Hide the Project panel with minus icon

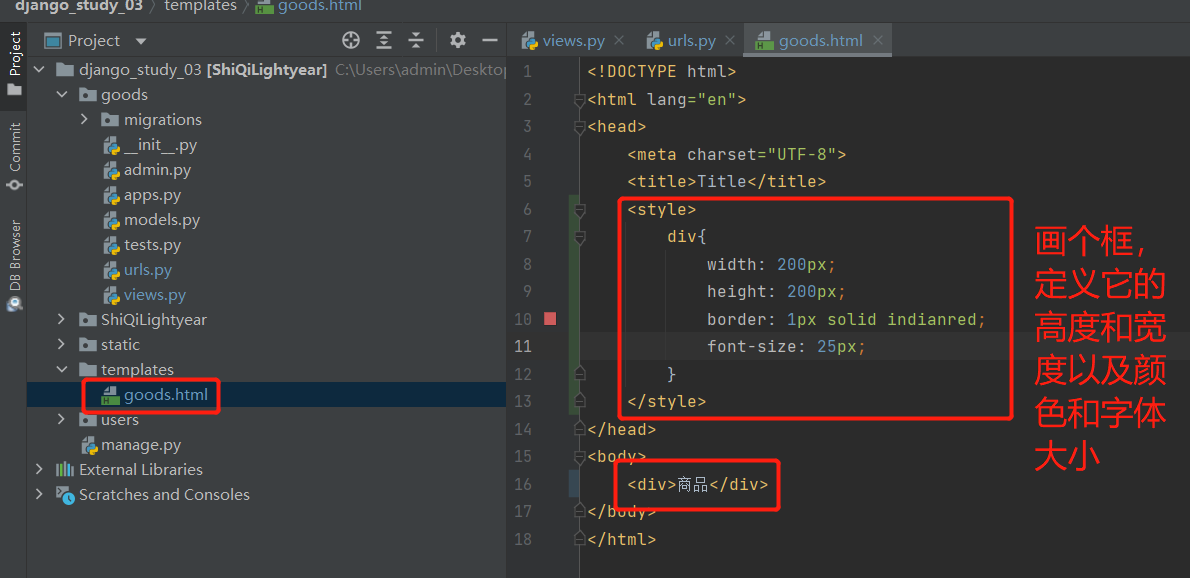click(490, 40)
